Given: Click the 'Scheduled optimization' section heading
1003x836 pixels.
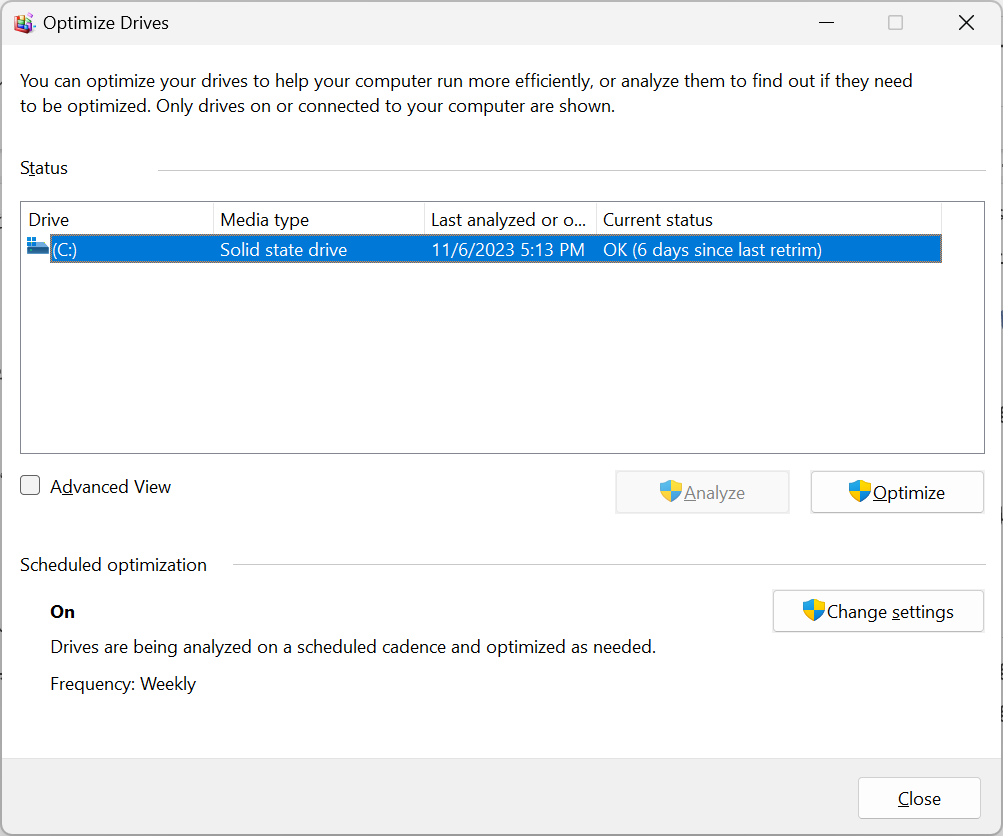Looking at the screenshot, I should 113,565.
